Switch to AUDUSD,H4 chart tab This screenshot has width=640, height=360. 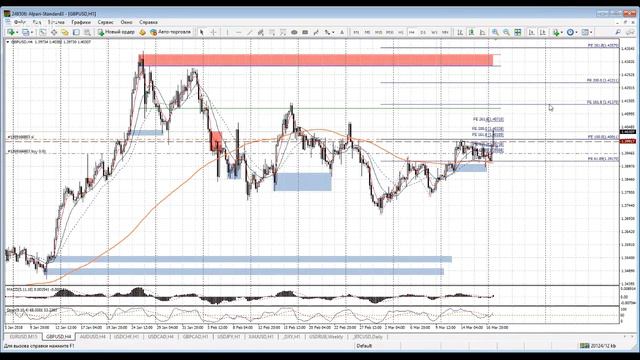coord(93,337)
